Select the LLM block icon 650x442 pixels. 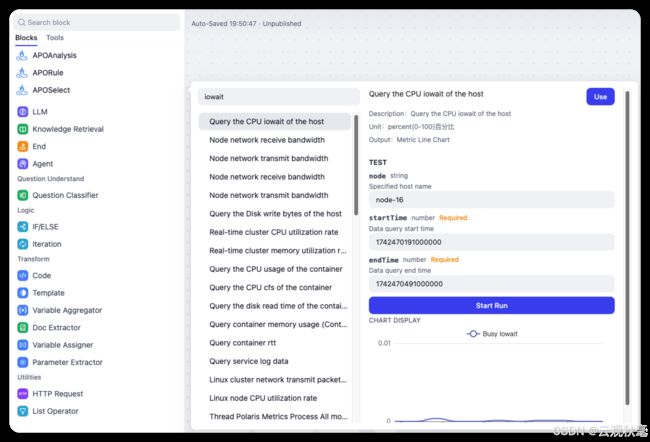coord(23,112)
